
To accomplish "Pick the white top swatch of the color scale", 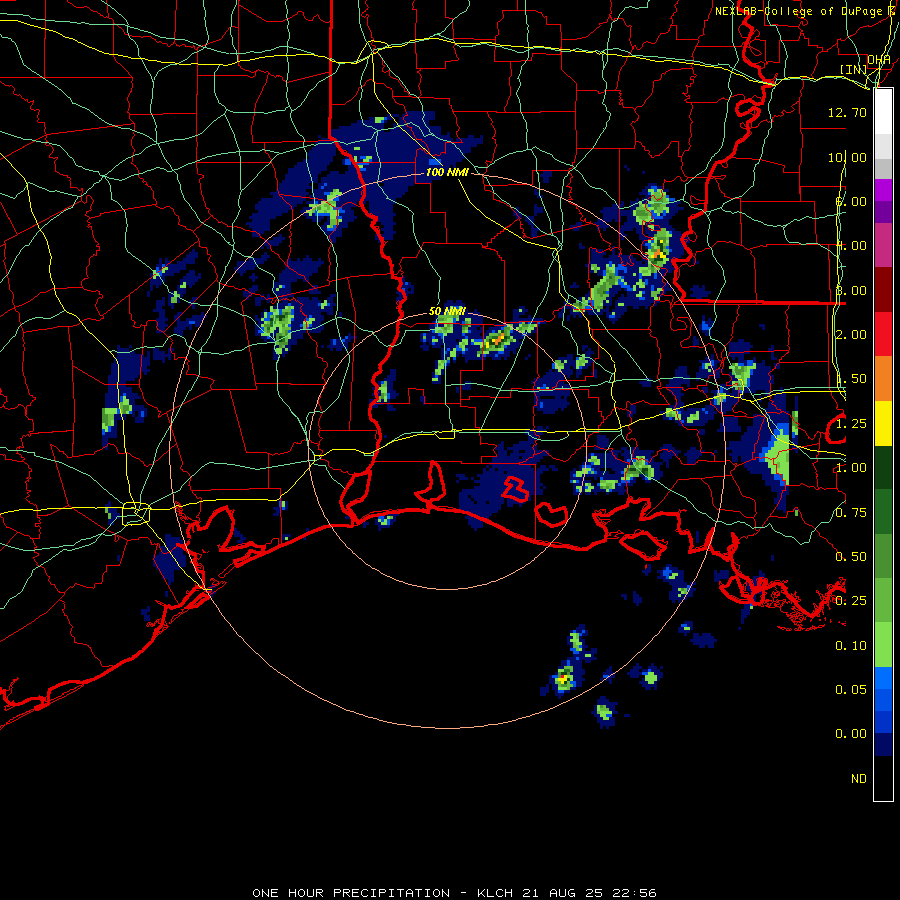I will click(x=883, y=112).
